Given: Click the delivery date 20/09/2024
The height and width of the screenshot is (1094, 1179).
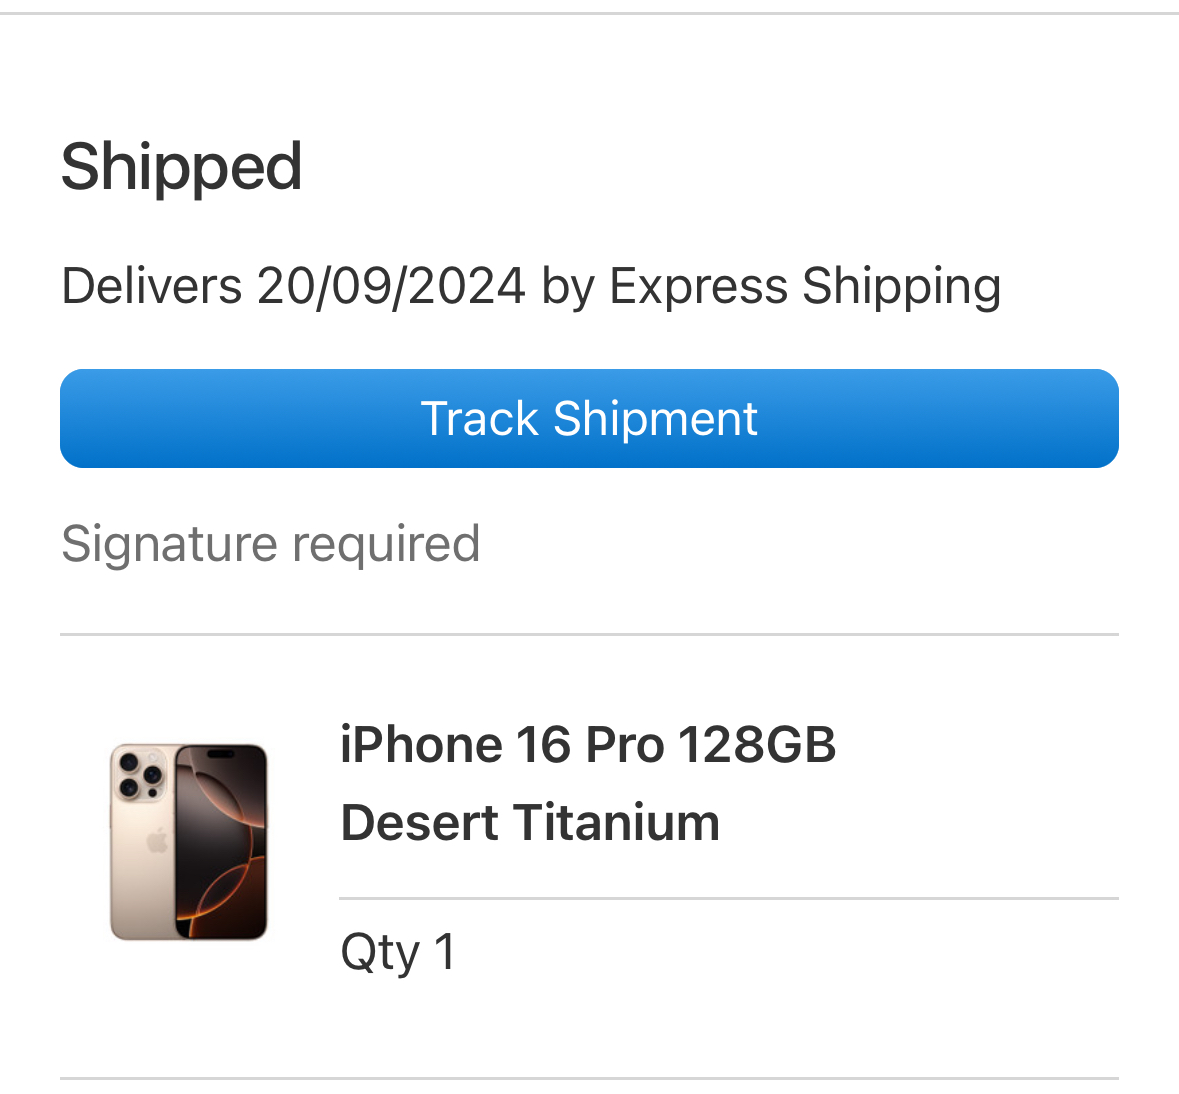Looking at the screenshot, I should [391, 286].
